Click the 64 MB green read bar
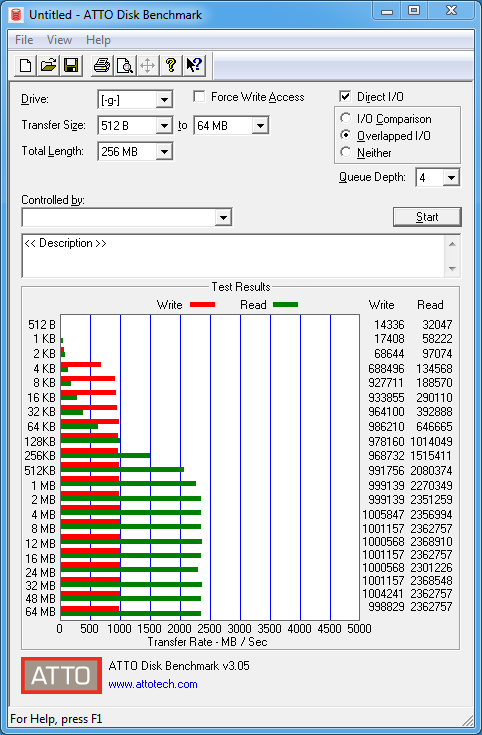The width and height of the screenshot is (482, 735). [131, 614]
